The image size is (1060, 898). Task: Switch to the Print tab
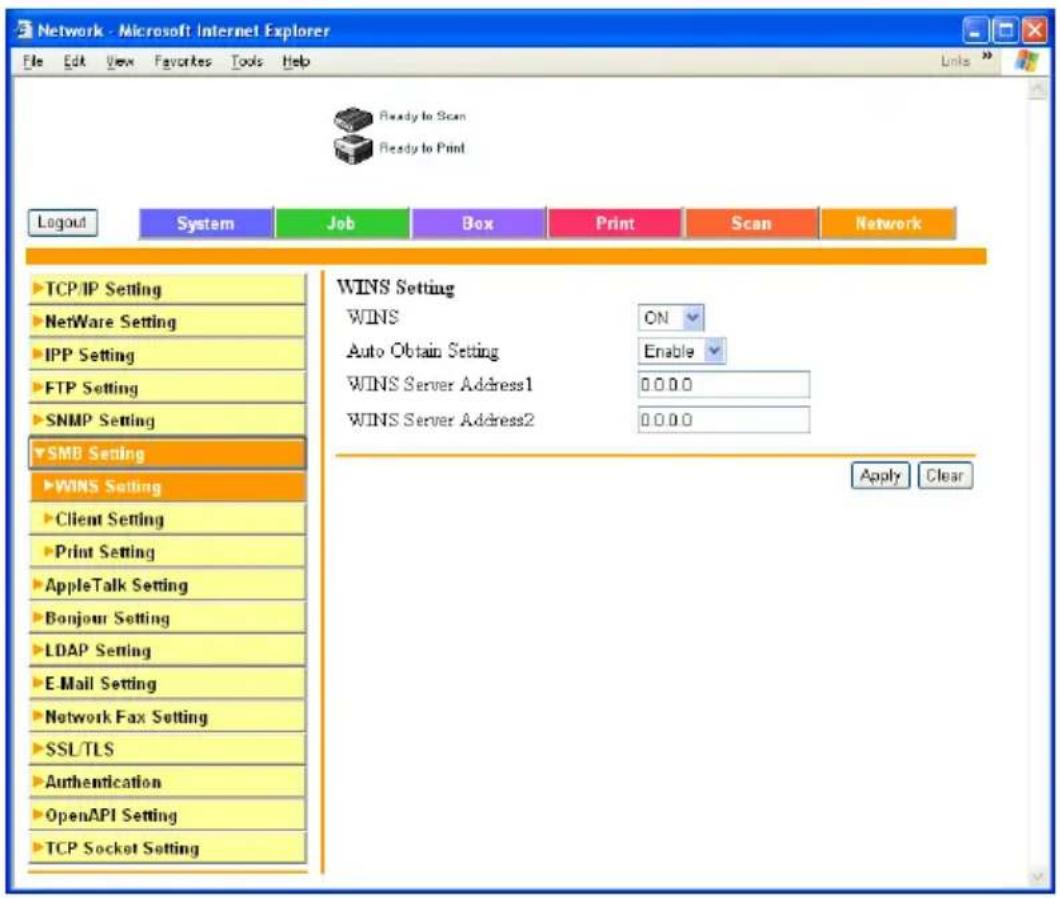(x=615, y=224)
